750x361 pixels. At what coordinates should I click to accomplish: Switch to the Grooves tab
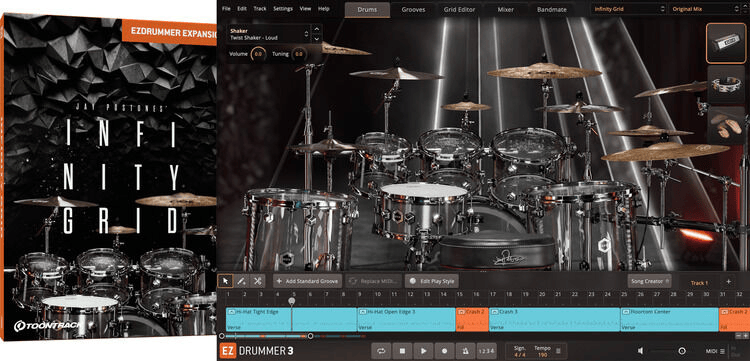pos(413,10)
